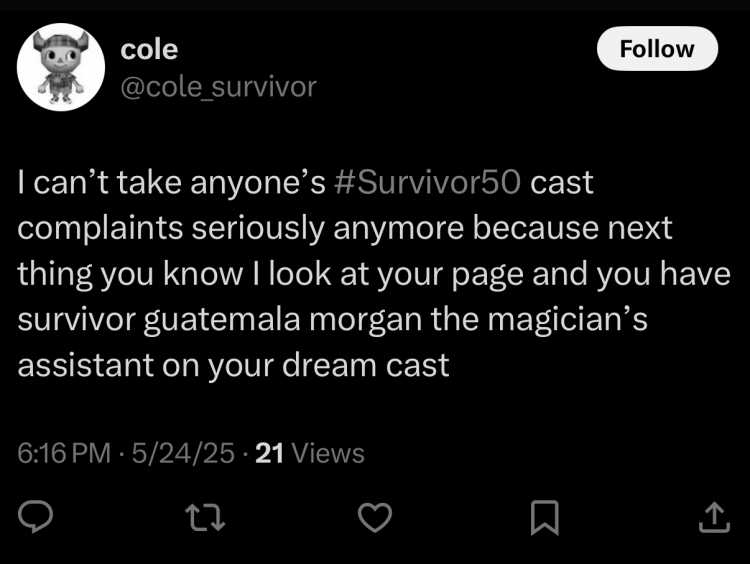Open the share upload arrow icon
750x564 pixels.
714,517
